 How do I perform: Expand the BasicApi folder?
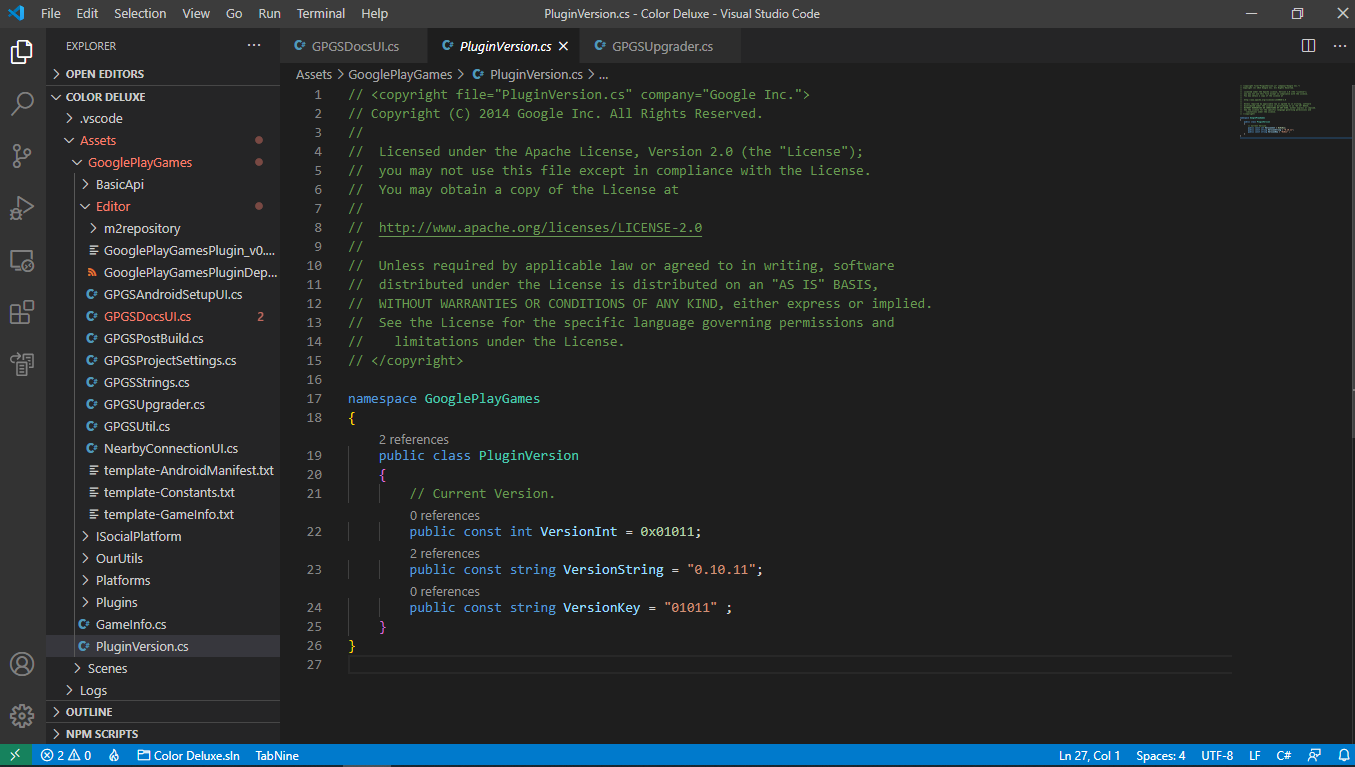point(163,184)
